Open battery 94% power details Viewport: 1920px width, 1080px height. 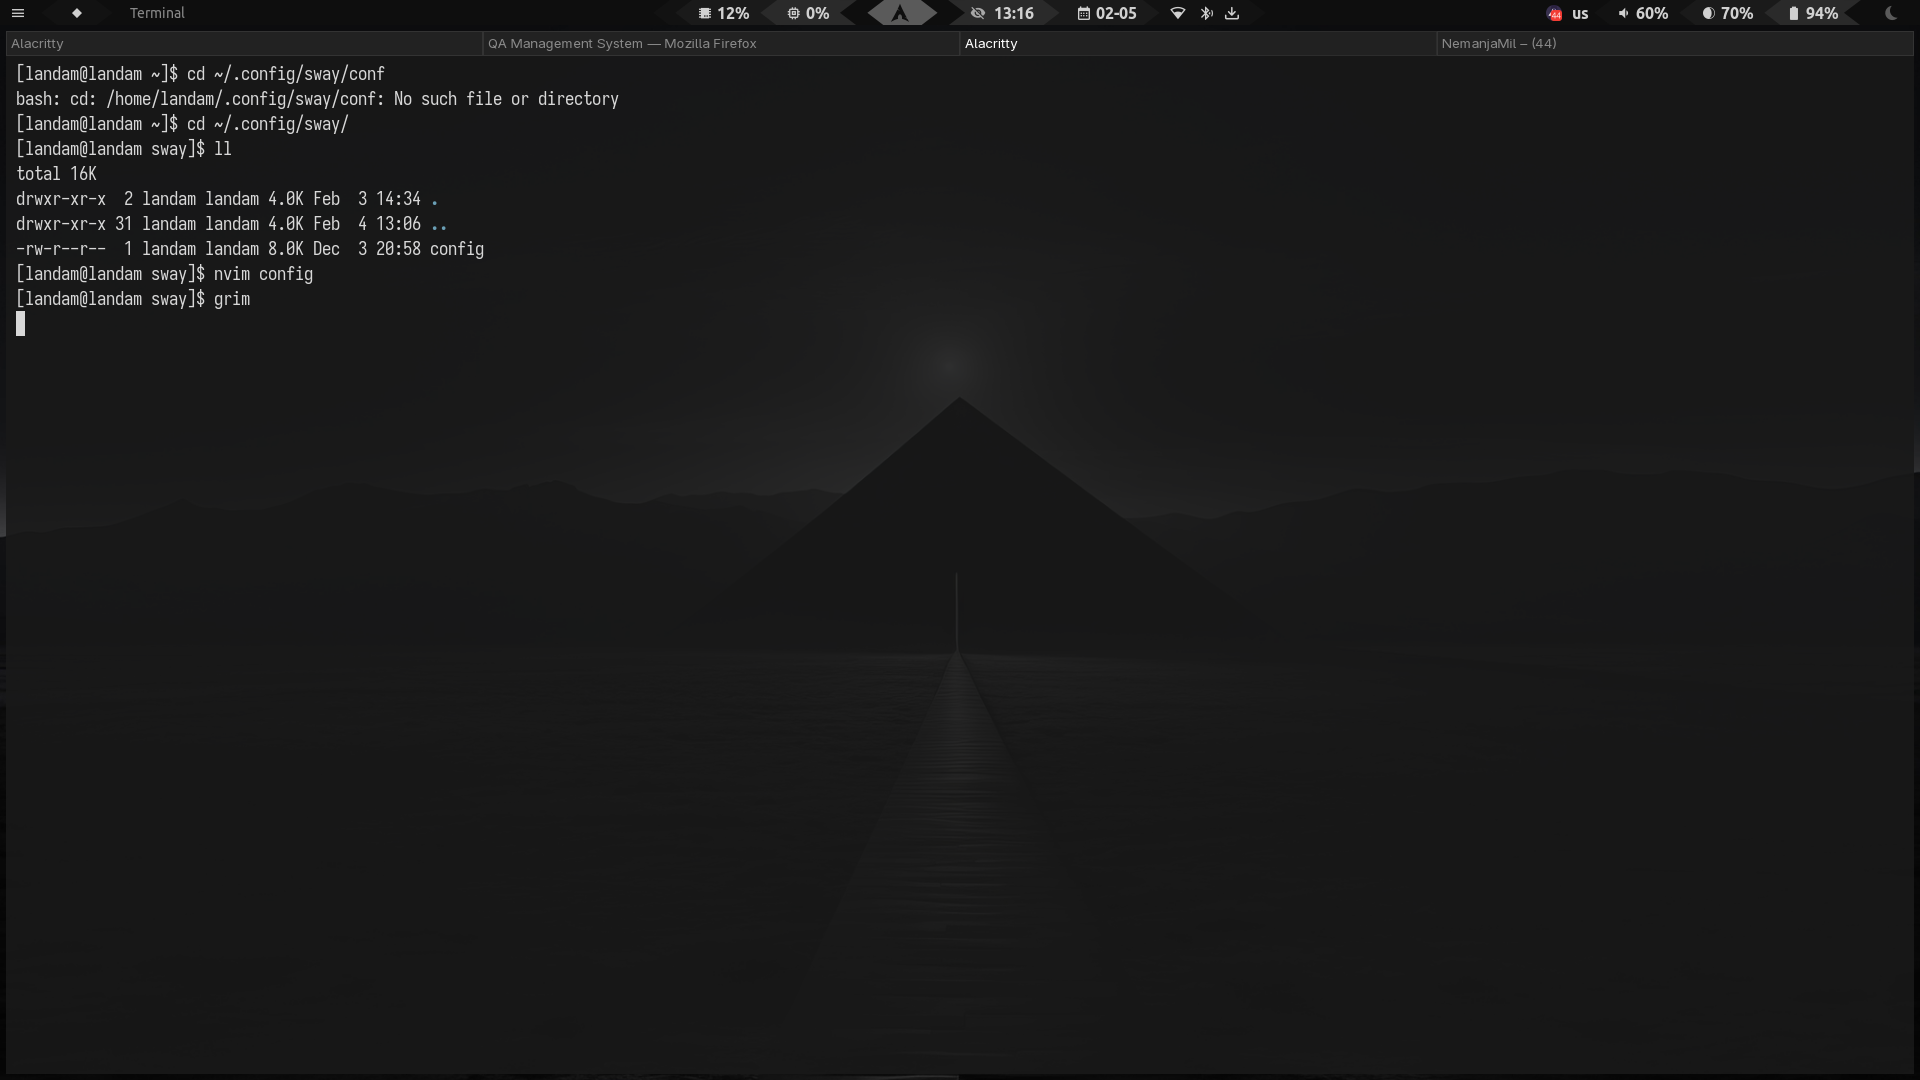[x=1813, y=13]
